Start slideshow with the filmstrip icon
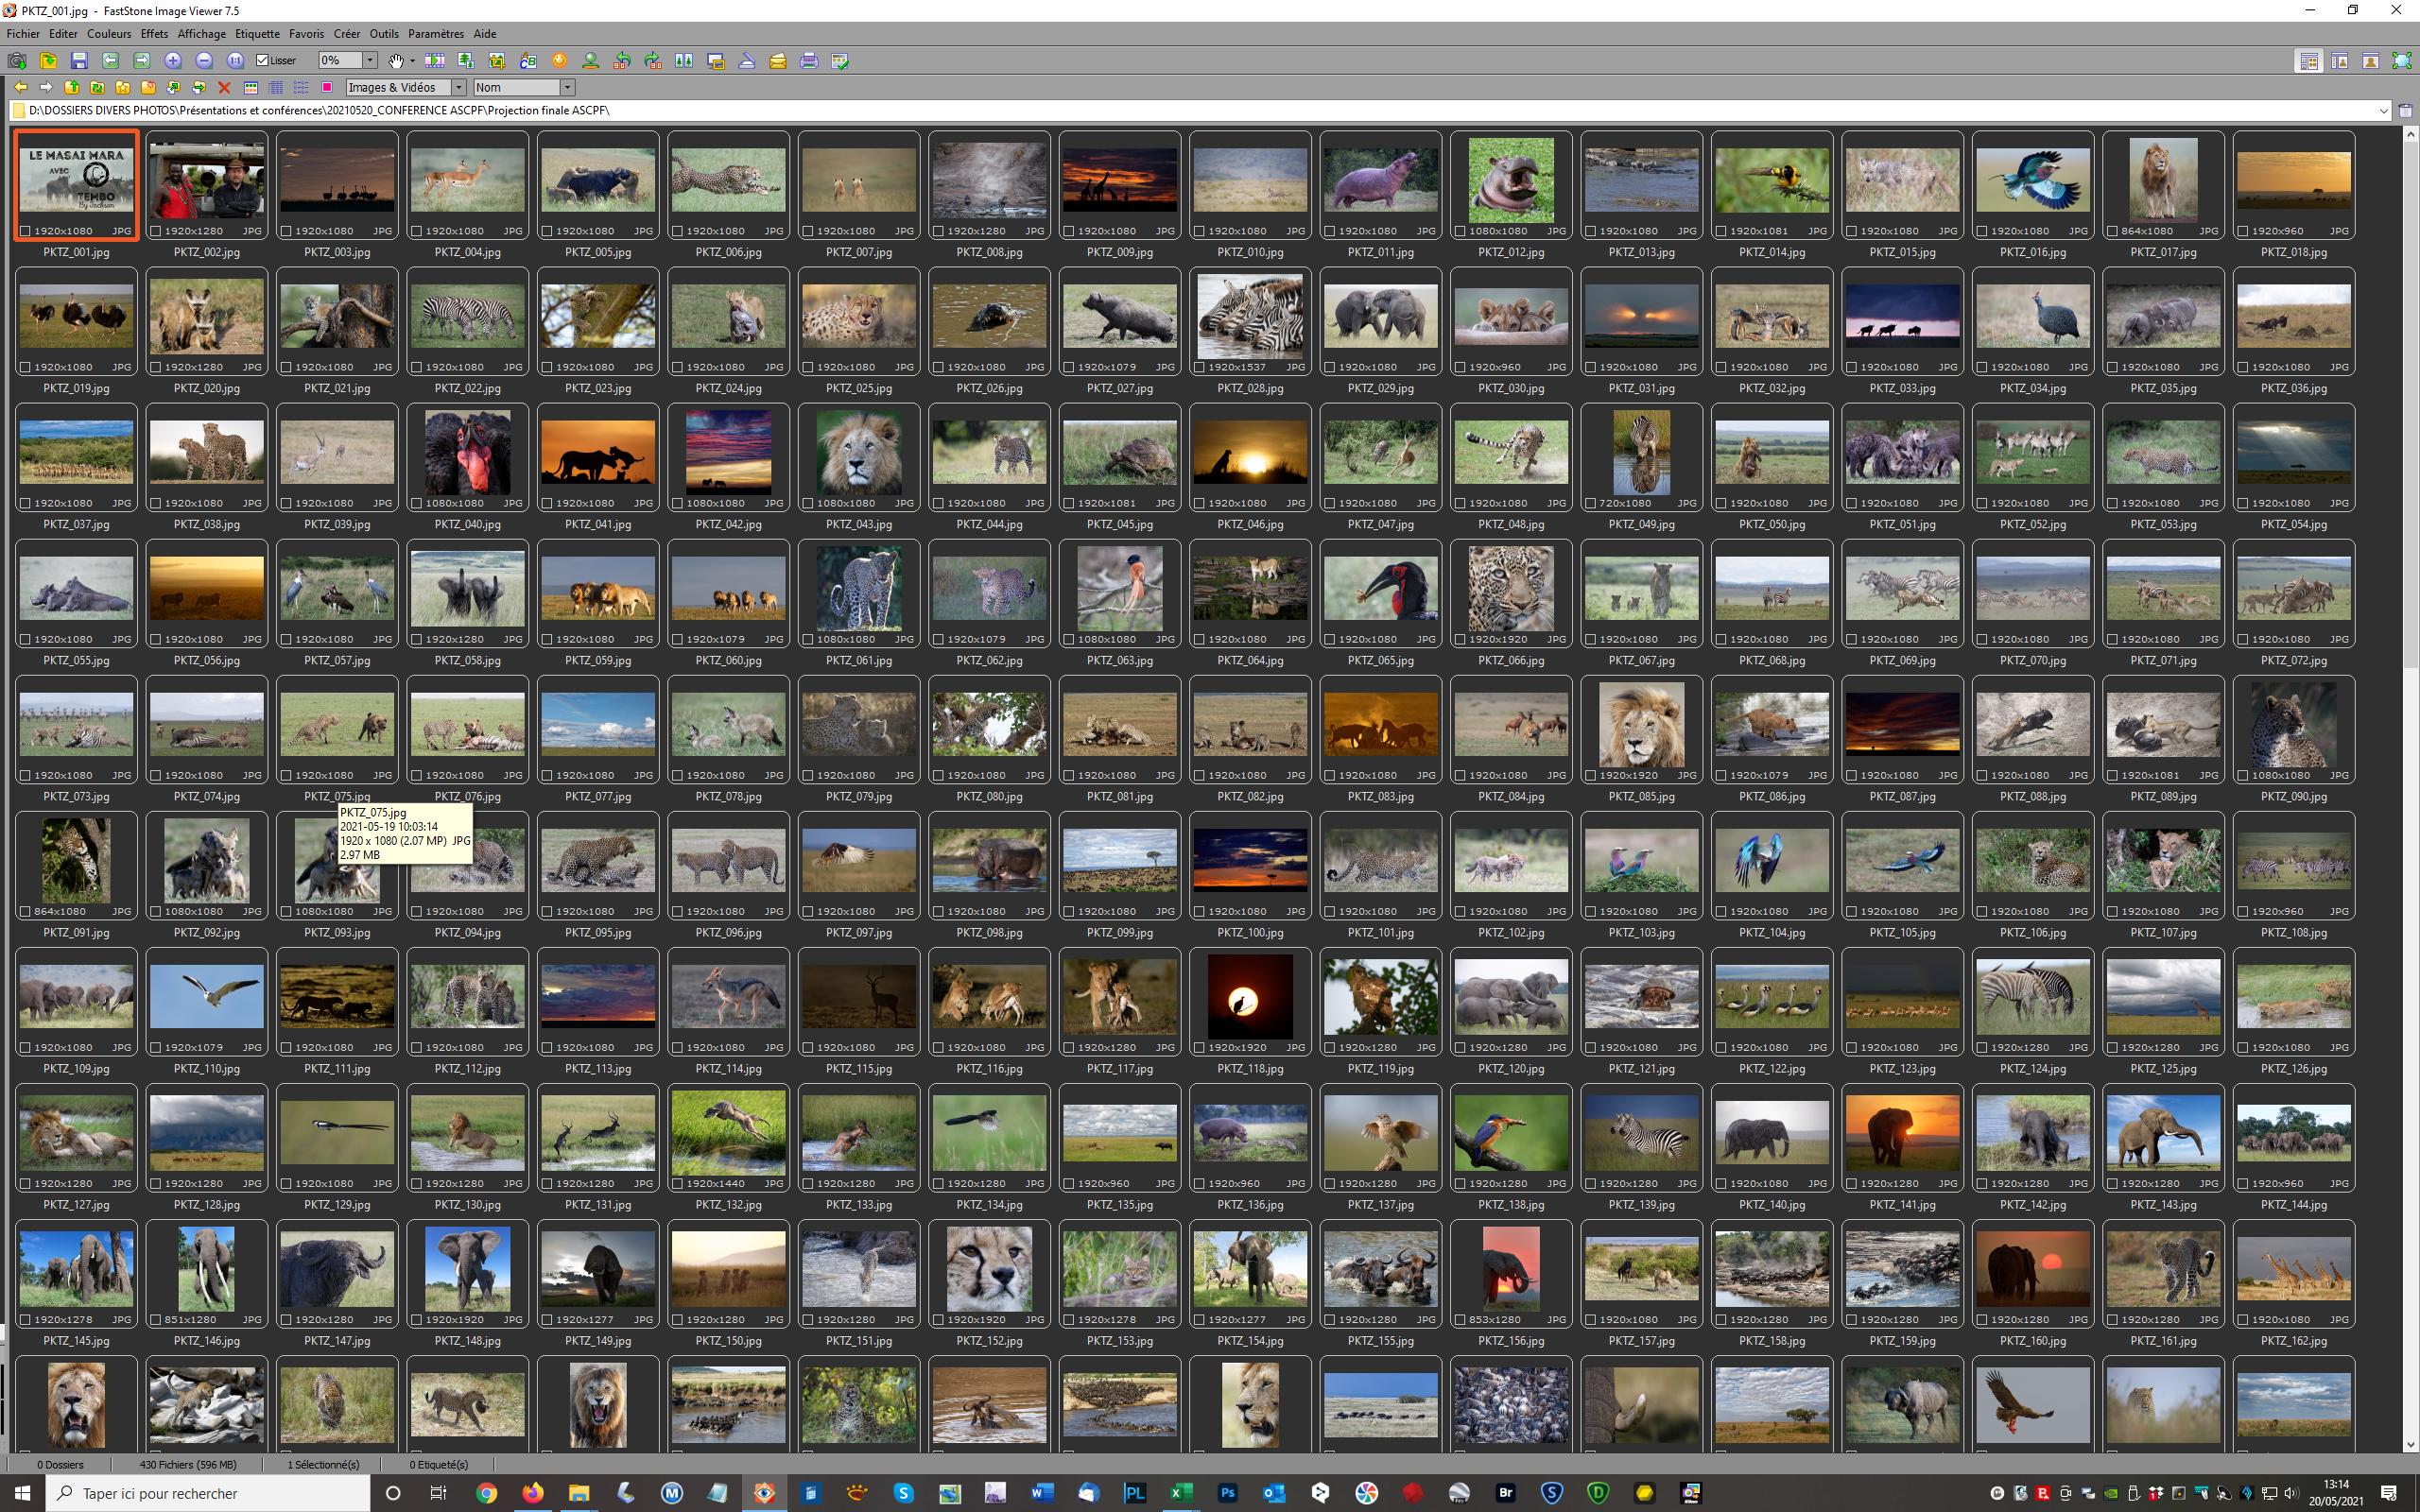The image size is (2420, 1512). (435, 61)
